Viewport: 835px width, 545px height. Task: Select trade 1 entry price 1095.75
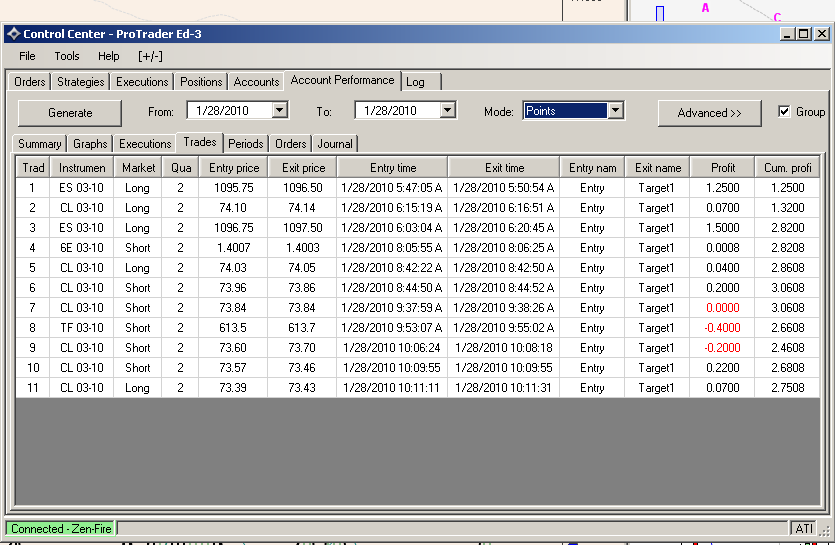(233, 188)
